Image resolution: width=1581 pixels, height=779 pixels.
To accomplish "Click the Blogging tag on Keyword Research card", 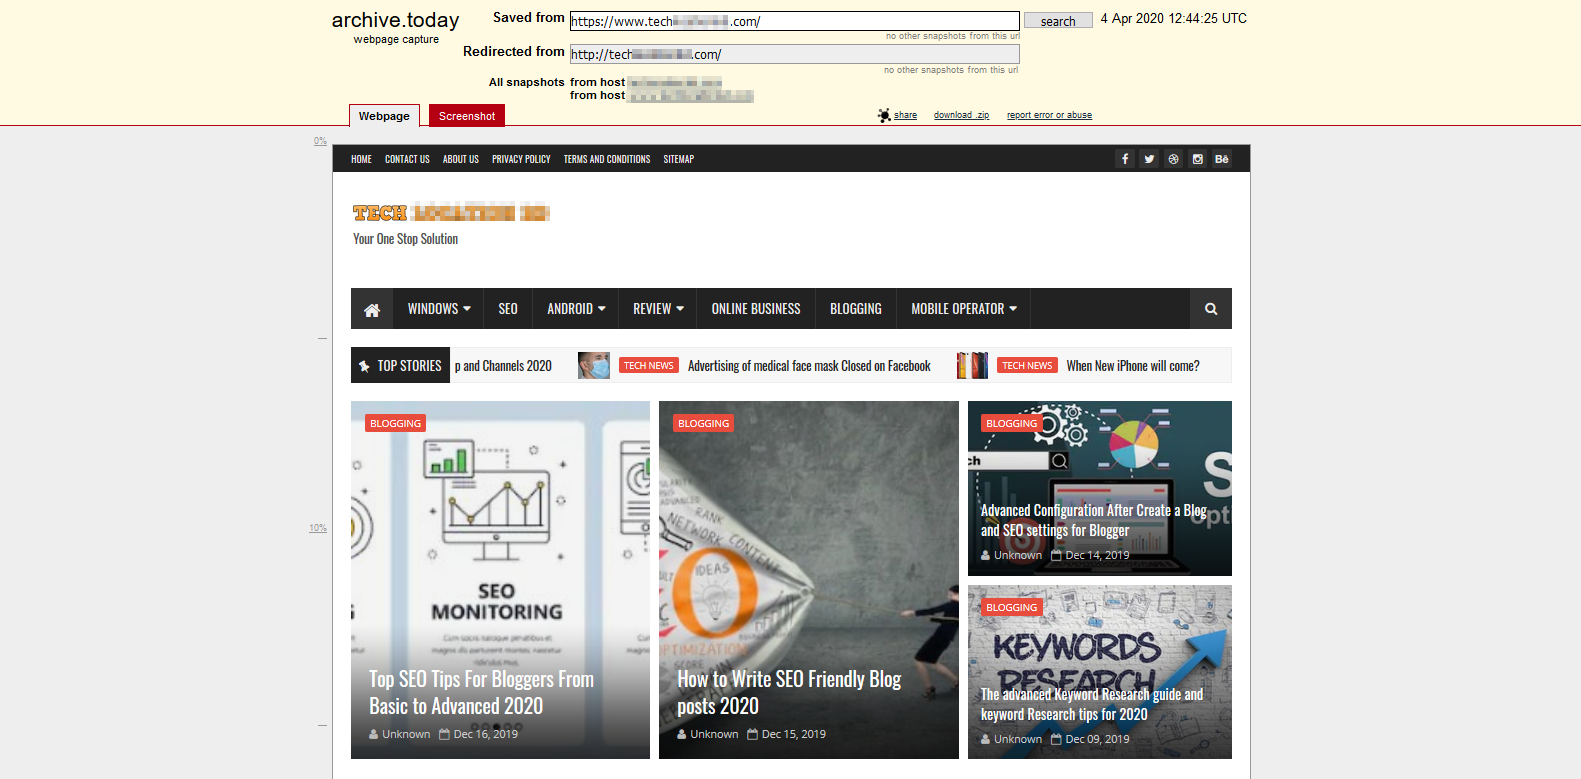I will [1012, 607].
